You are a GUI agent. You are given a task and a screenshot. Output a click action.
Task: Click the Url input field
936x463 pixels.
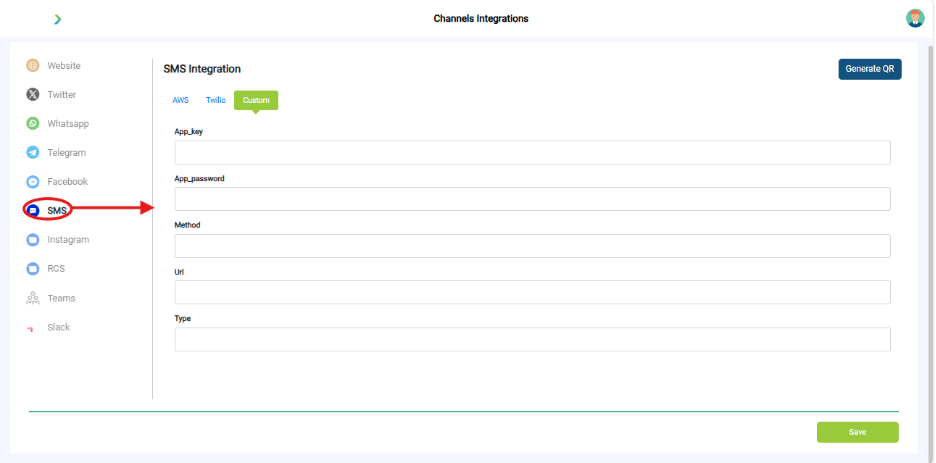pos(532,292)
